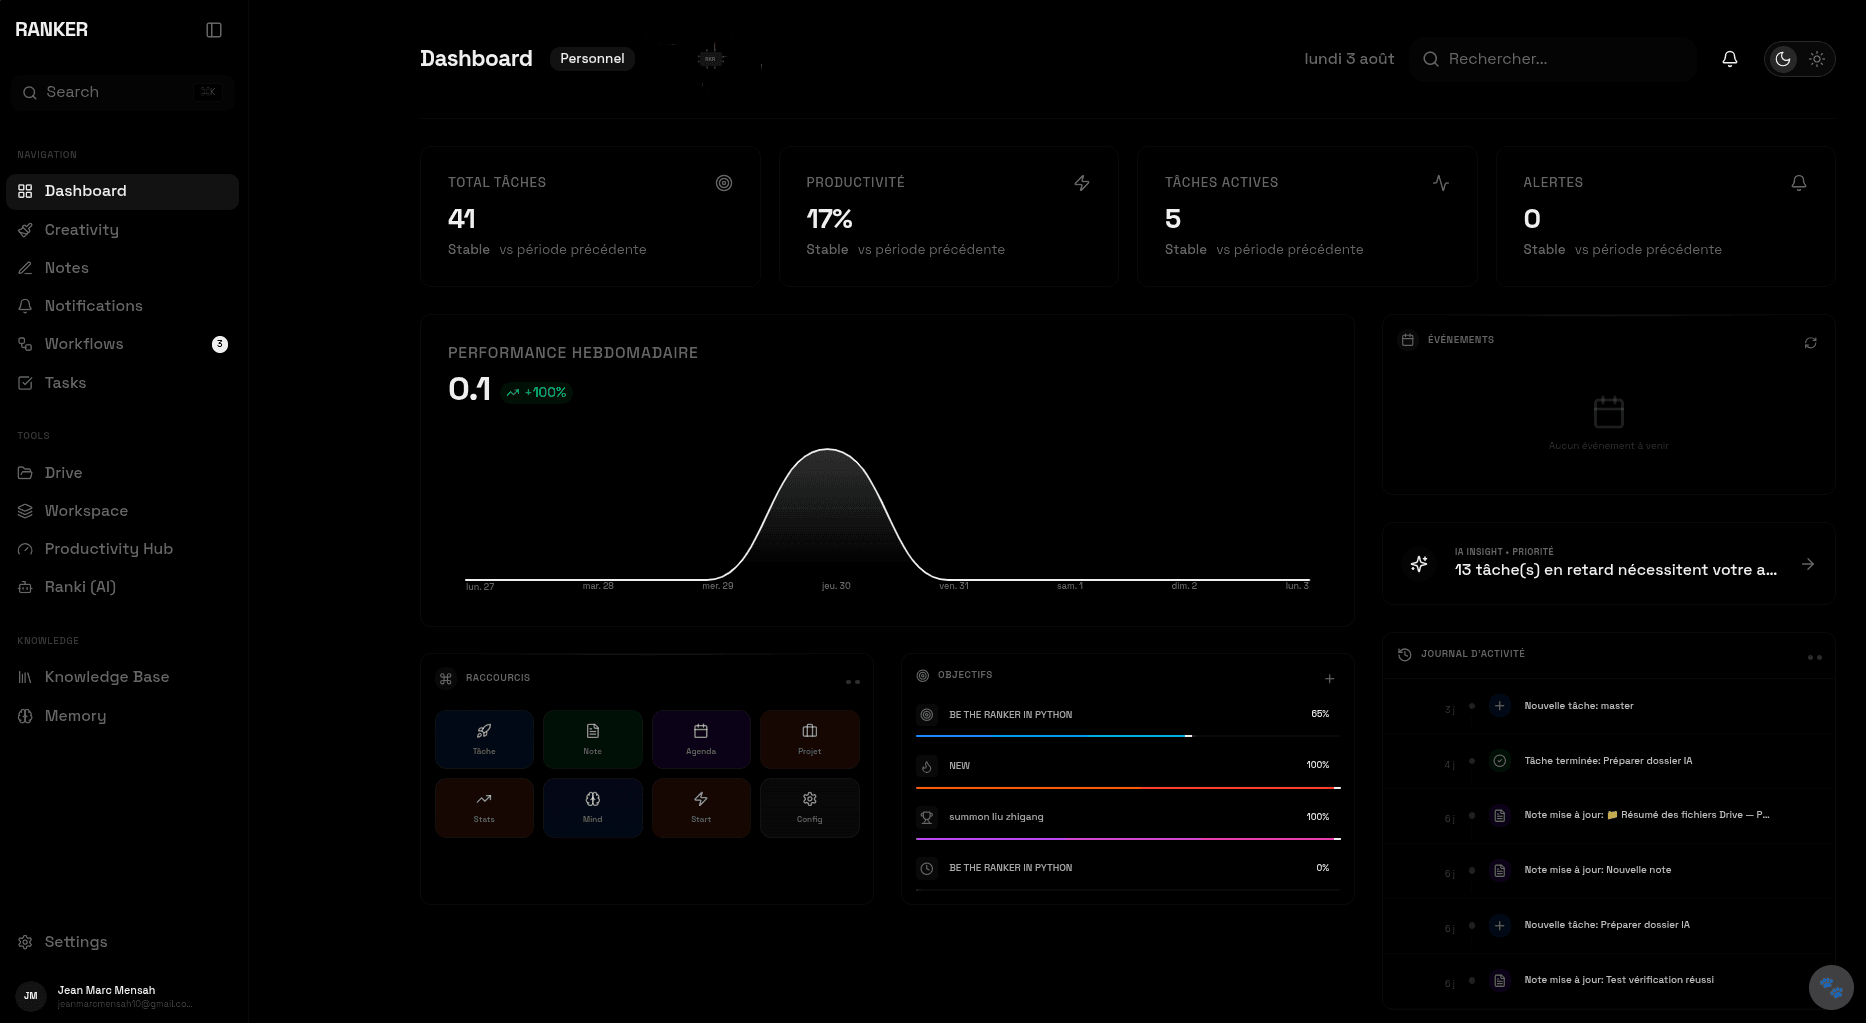Open Settings in sidebar

122,942
